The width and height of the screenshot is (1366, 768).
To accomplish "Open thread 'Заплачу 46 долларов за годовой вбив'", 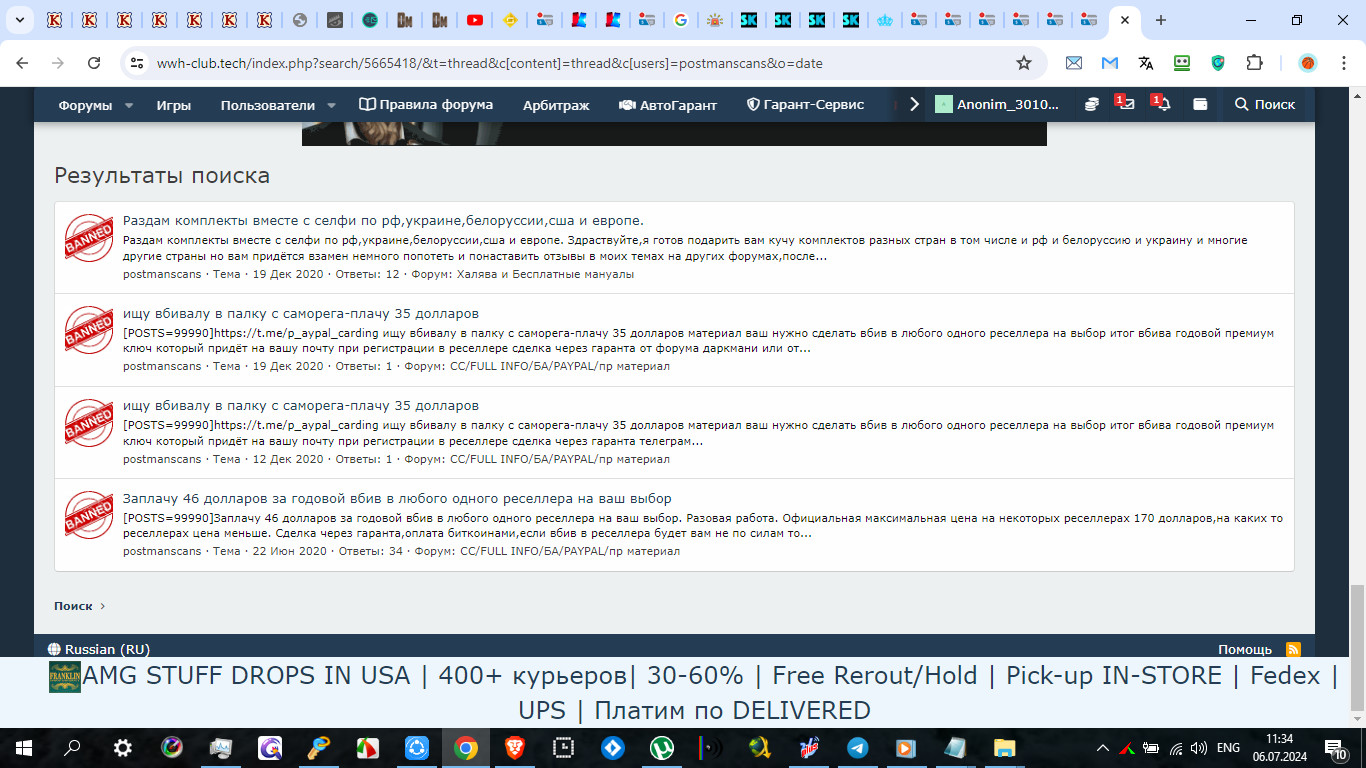I will (x=397, y=498).
